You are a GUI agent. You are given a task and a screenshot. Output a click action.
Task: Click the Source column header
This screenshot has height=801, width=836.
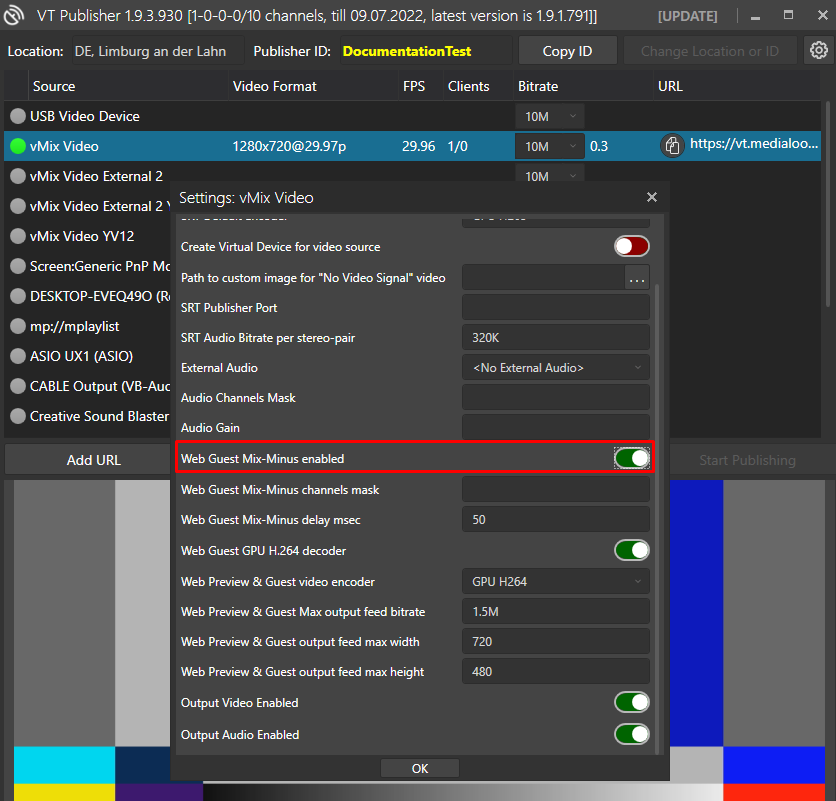(54, 86)
